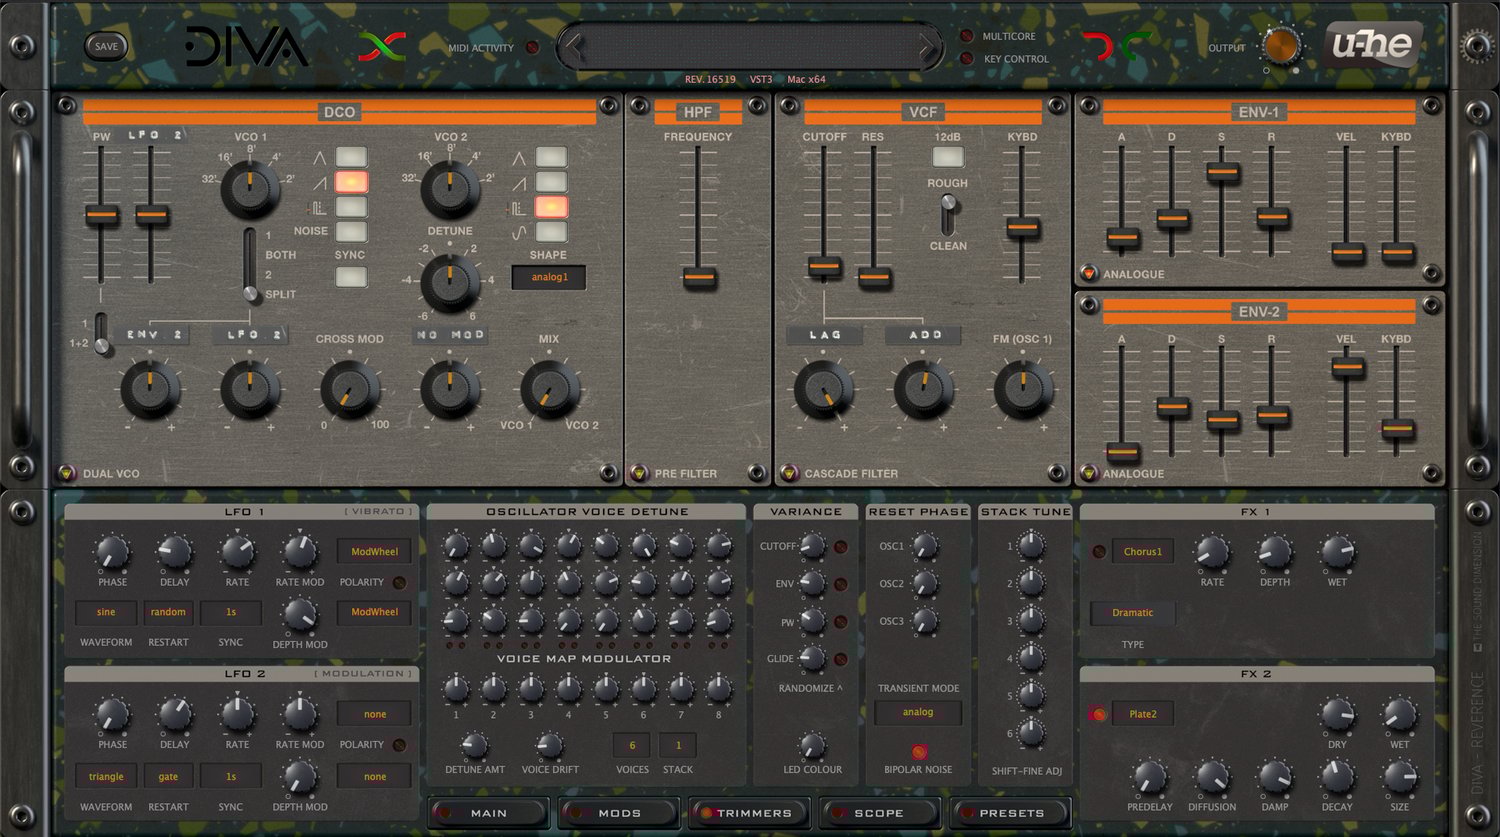The image size is (1500, 837).
Task: Select the sawtooth waveform button for VCO 1
Action: click(x=351, y=182)
